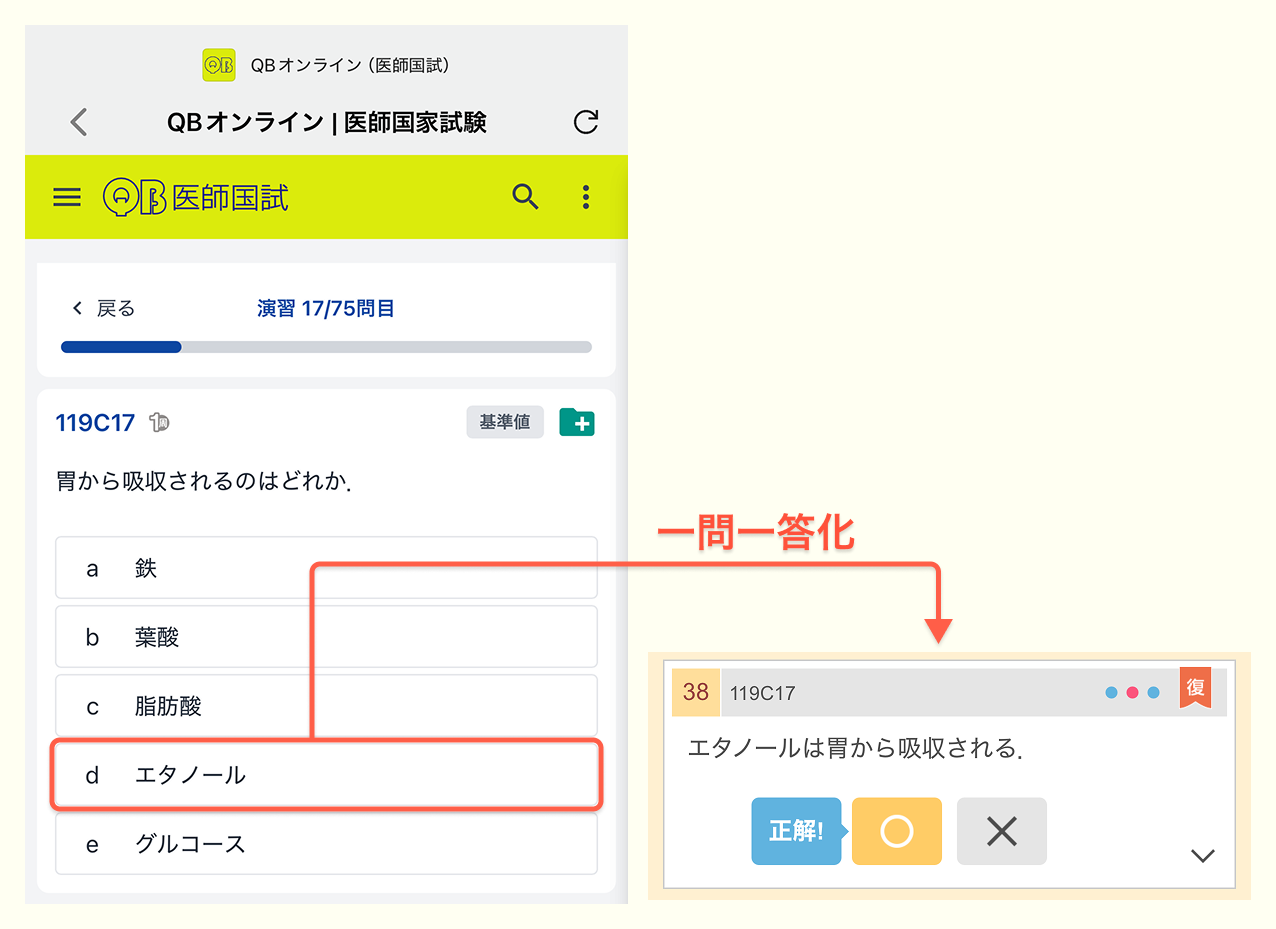Select answer choice a 鉄
The image size is (1276, 929).
pyautogui.click(x=326, y=568)
